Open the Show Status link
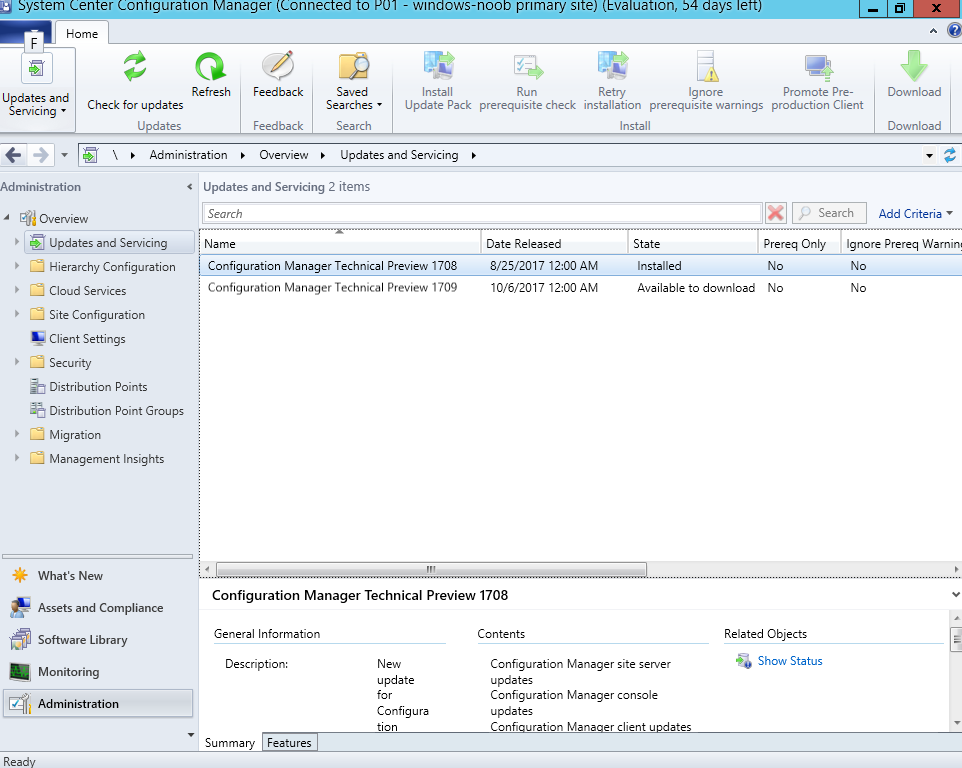962x768 pixels. coord(790,661)
